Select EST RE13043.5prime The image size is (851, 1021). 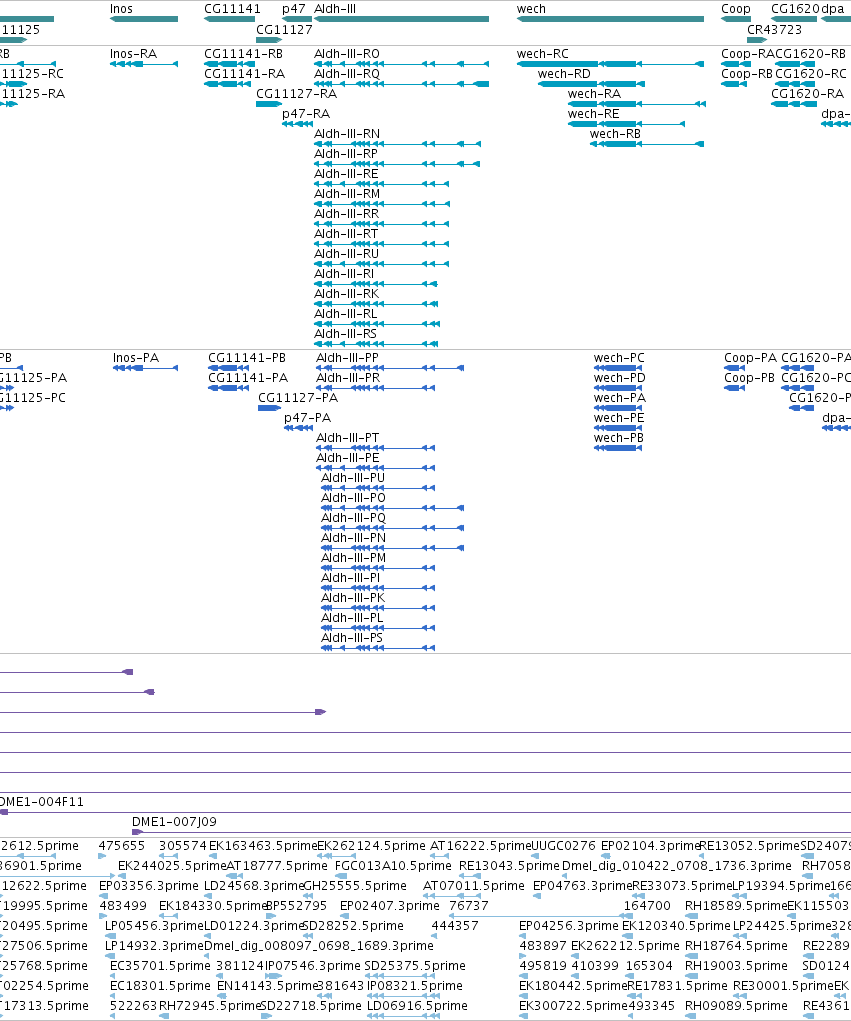[509, 866]
